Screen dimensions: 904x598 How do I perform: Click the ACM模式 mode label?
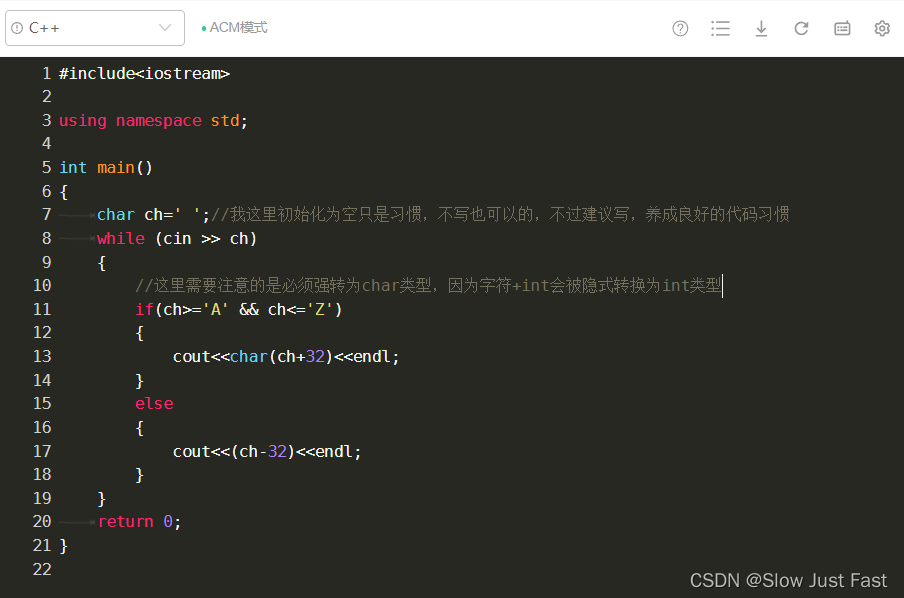point(238,28)
